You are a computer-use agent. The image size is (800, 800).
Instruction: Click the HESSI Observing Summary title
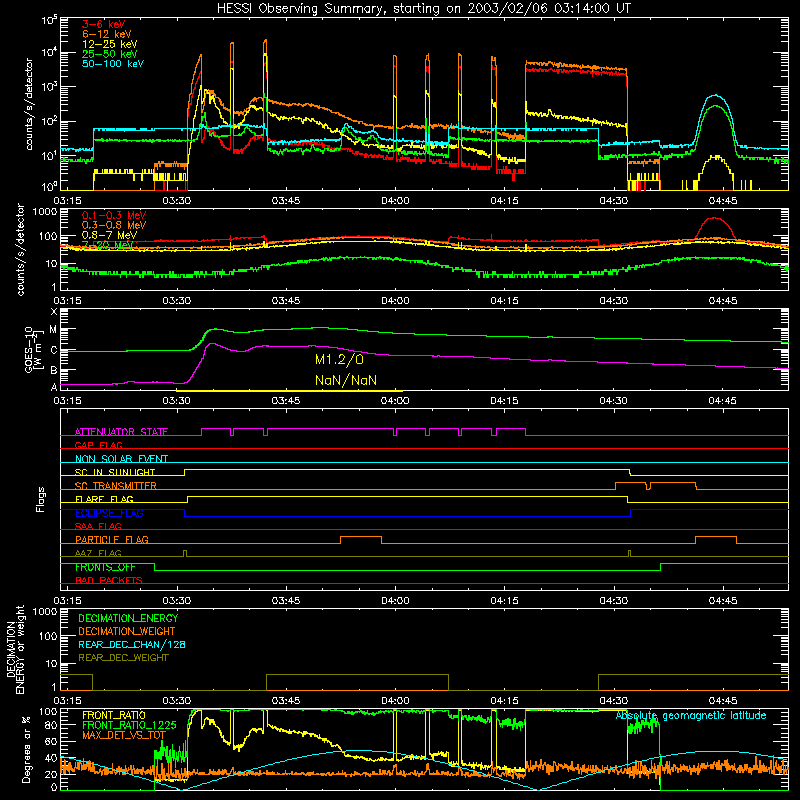coord(424,8)
